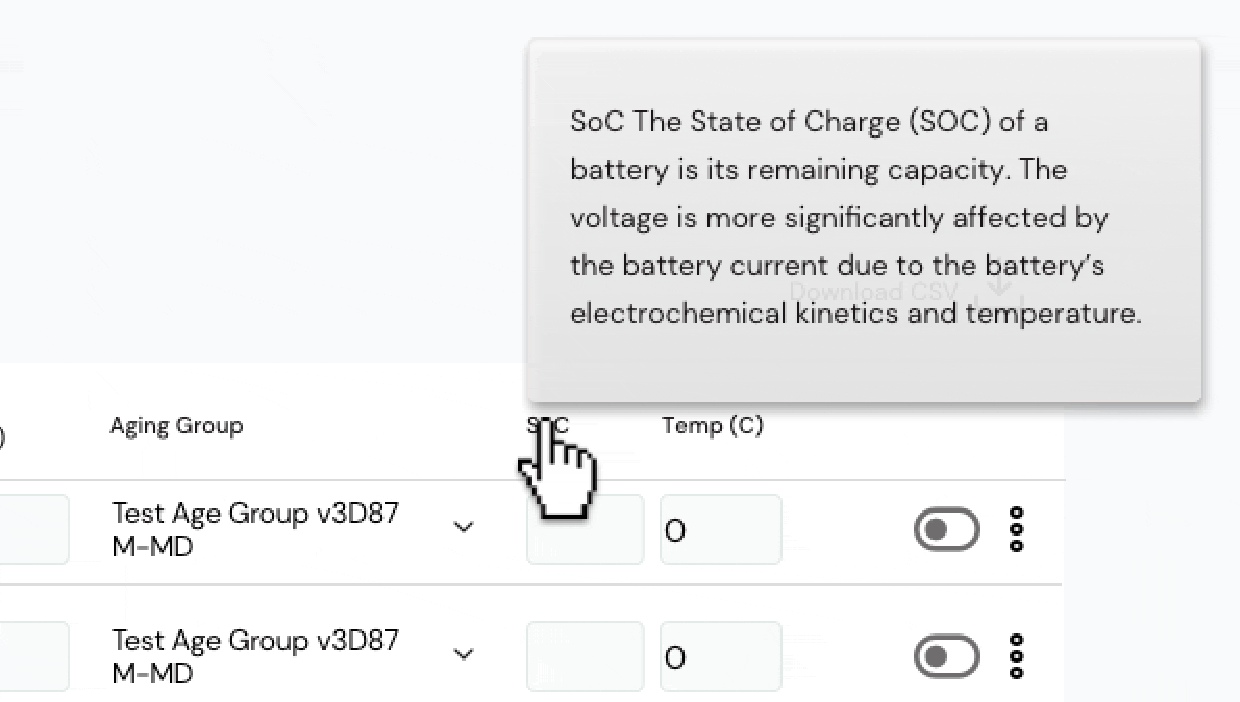This screenshot has height=702, width=1240.
Task: Click the SoC input field in the second row
Action: (x=585, y=656)
